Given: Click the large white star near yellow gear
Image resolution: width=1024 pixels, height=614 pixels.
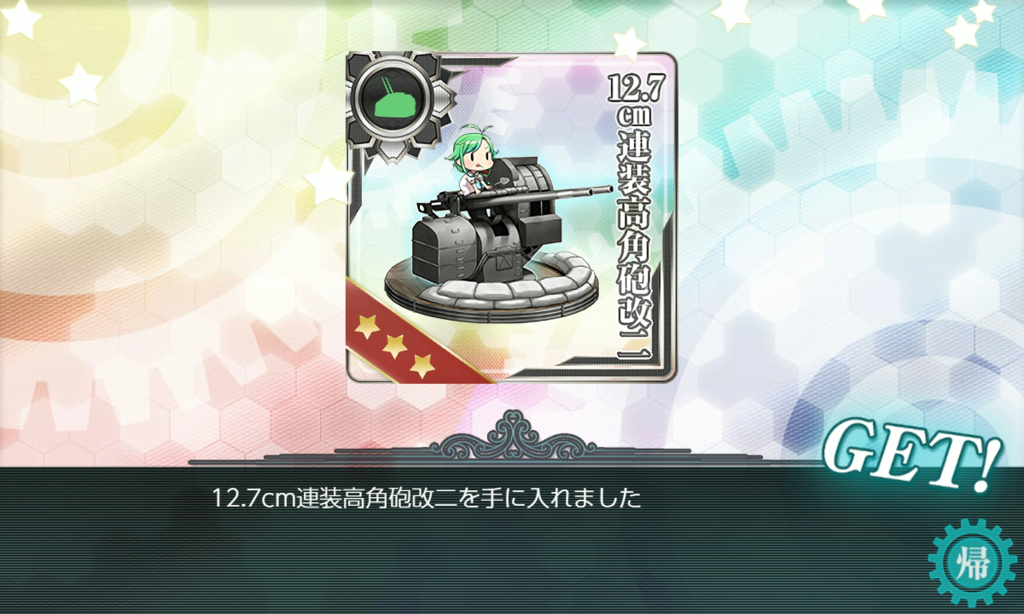Looking at the screenshot, I should pos(80,84).
